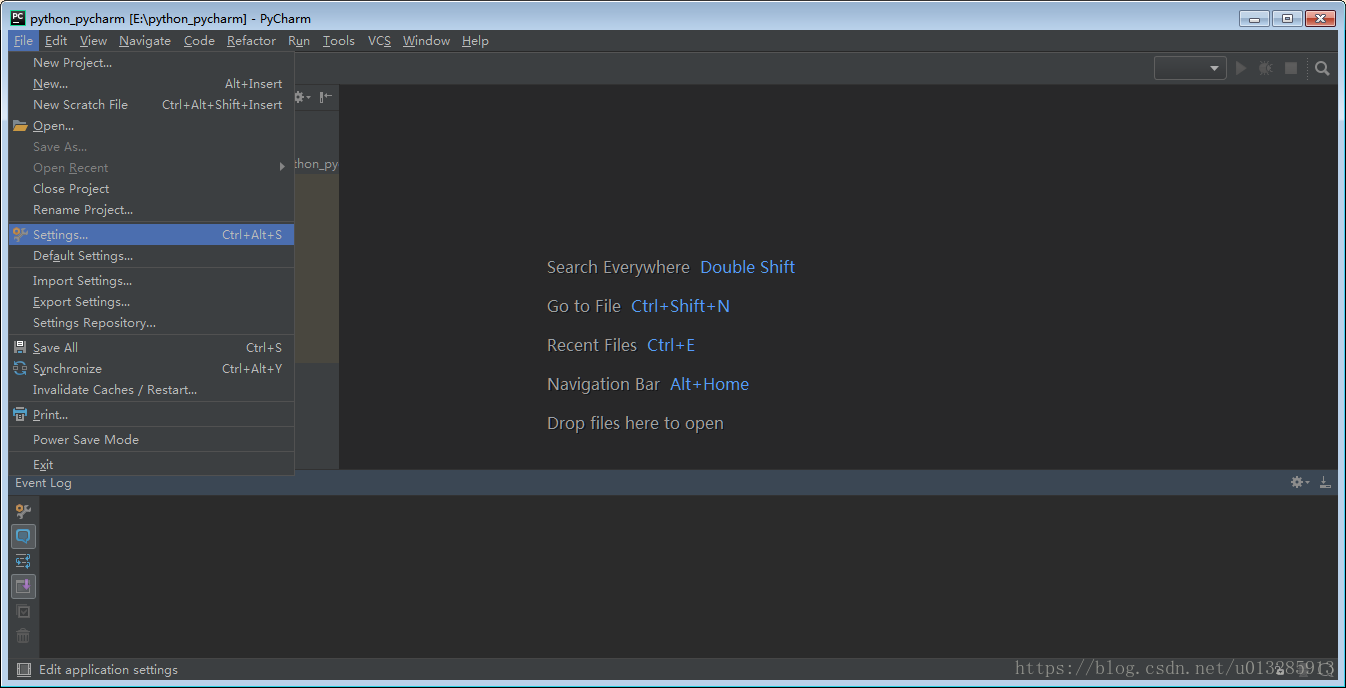This screenshot has width=1346, height=688.
Task: Toggle tool window buttons in status bar
Action: 22,670
